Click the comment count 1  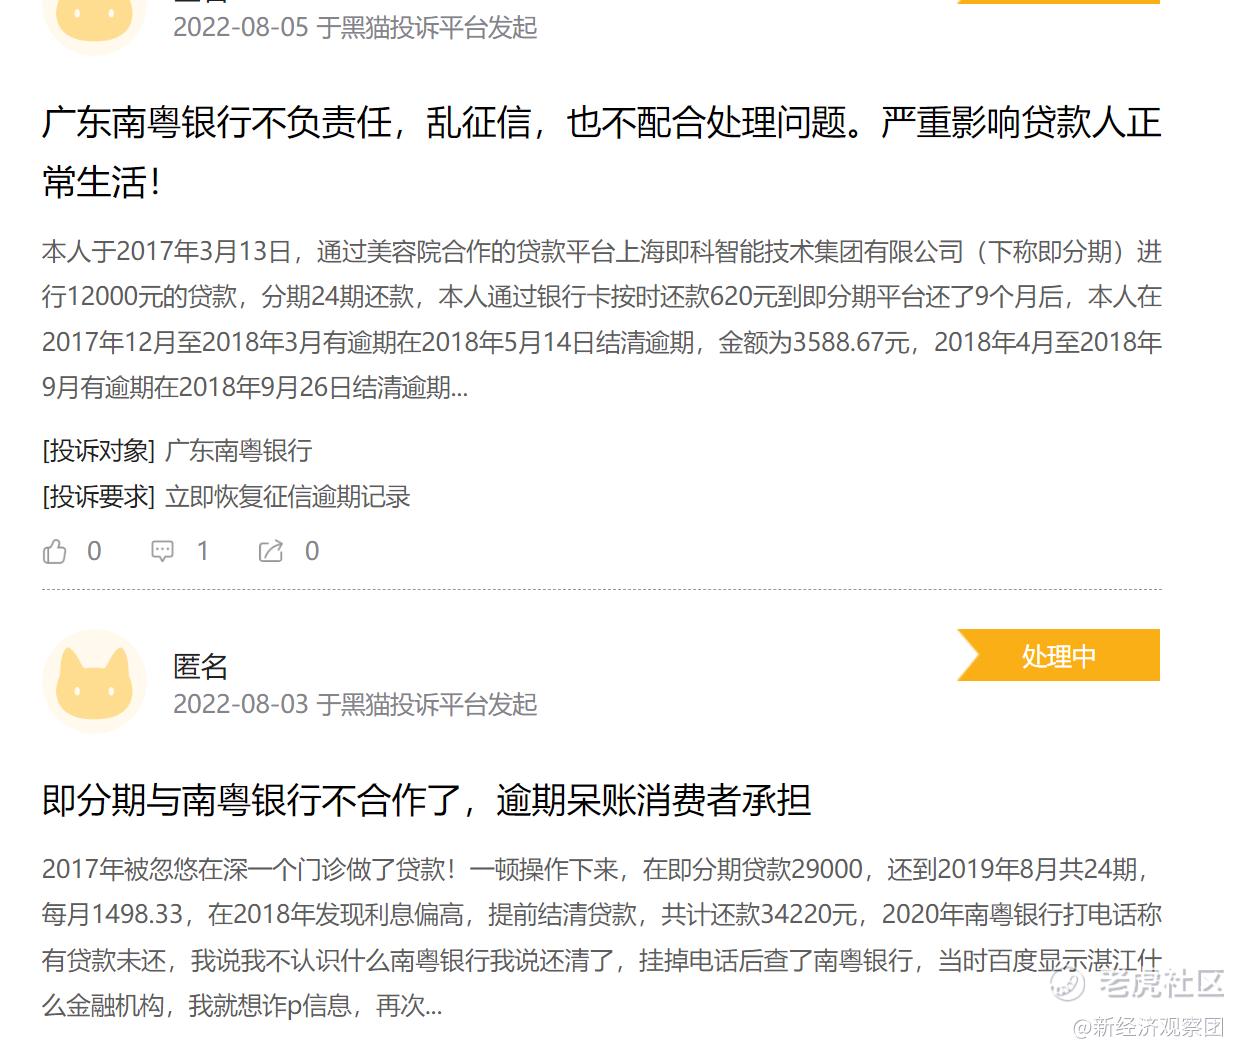tap(203, 551)
